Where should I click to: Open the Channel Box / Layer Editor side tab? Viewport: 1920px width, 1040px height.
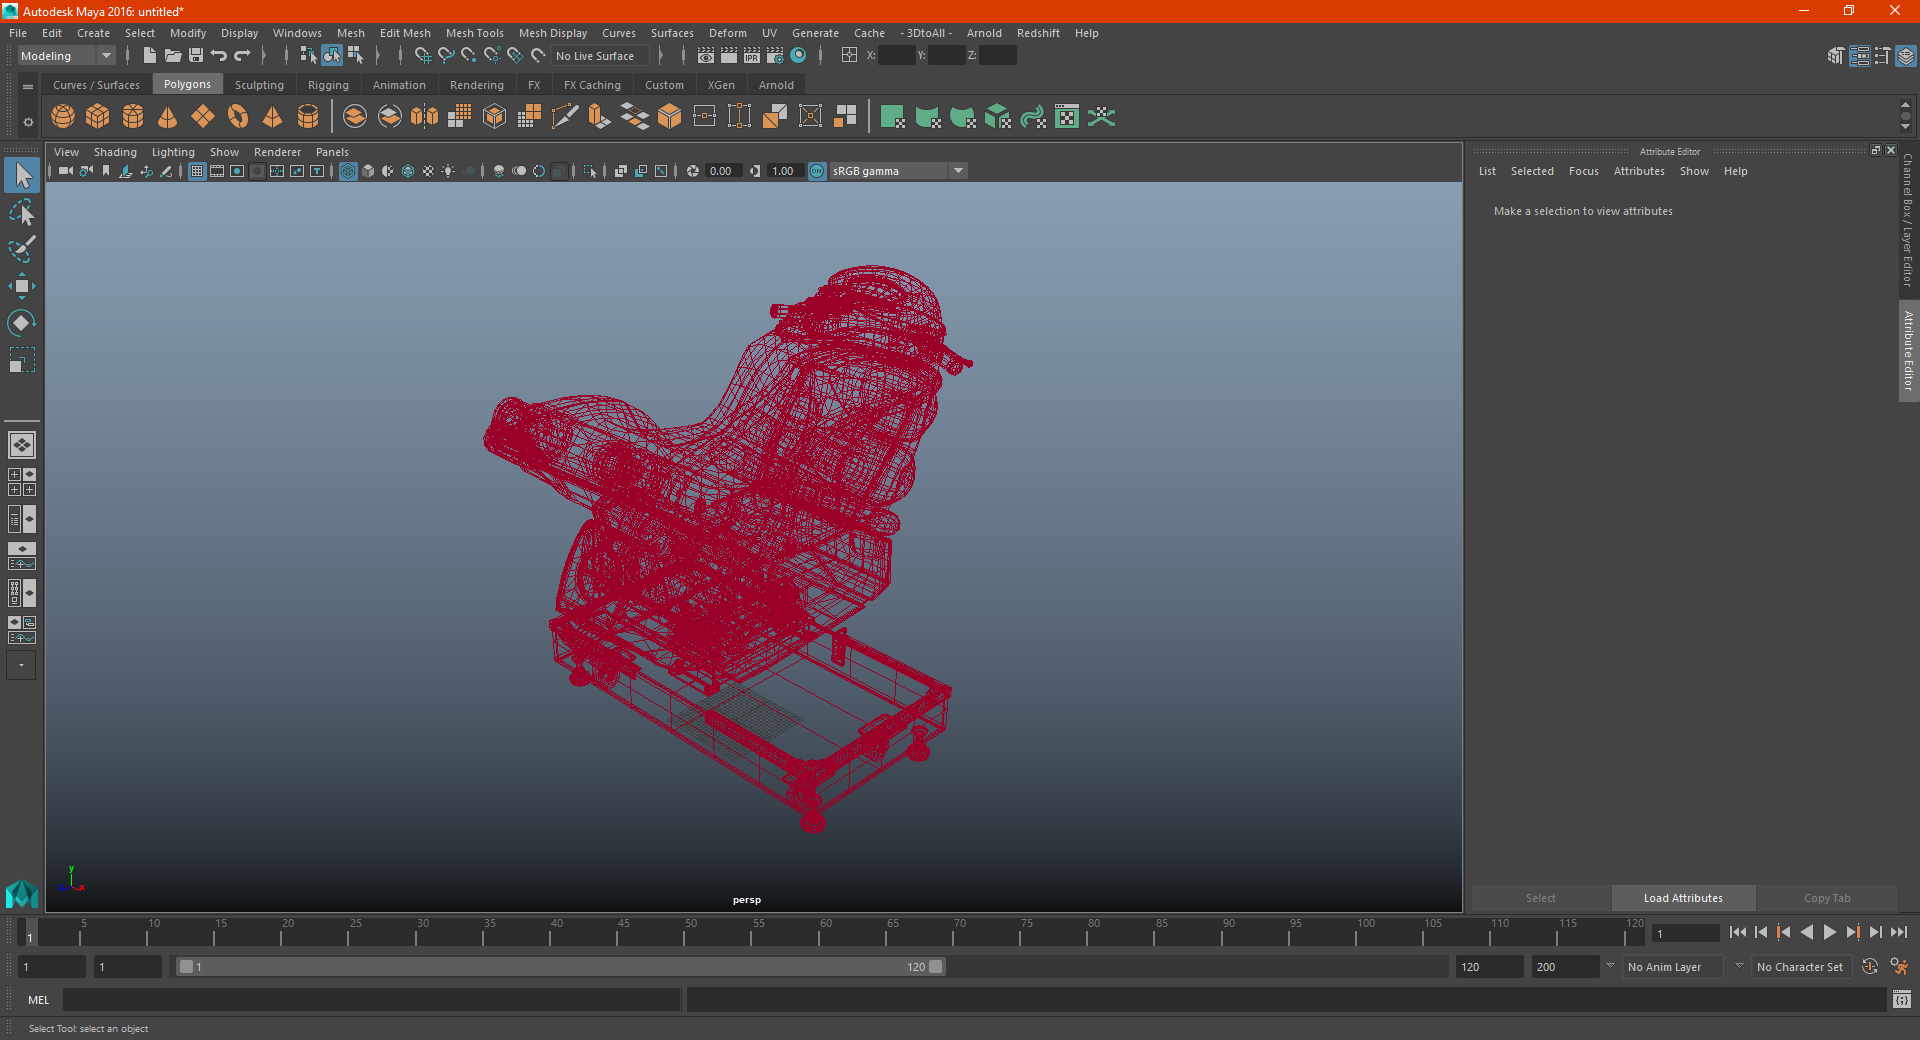coord(1908,220)
